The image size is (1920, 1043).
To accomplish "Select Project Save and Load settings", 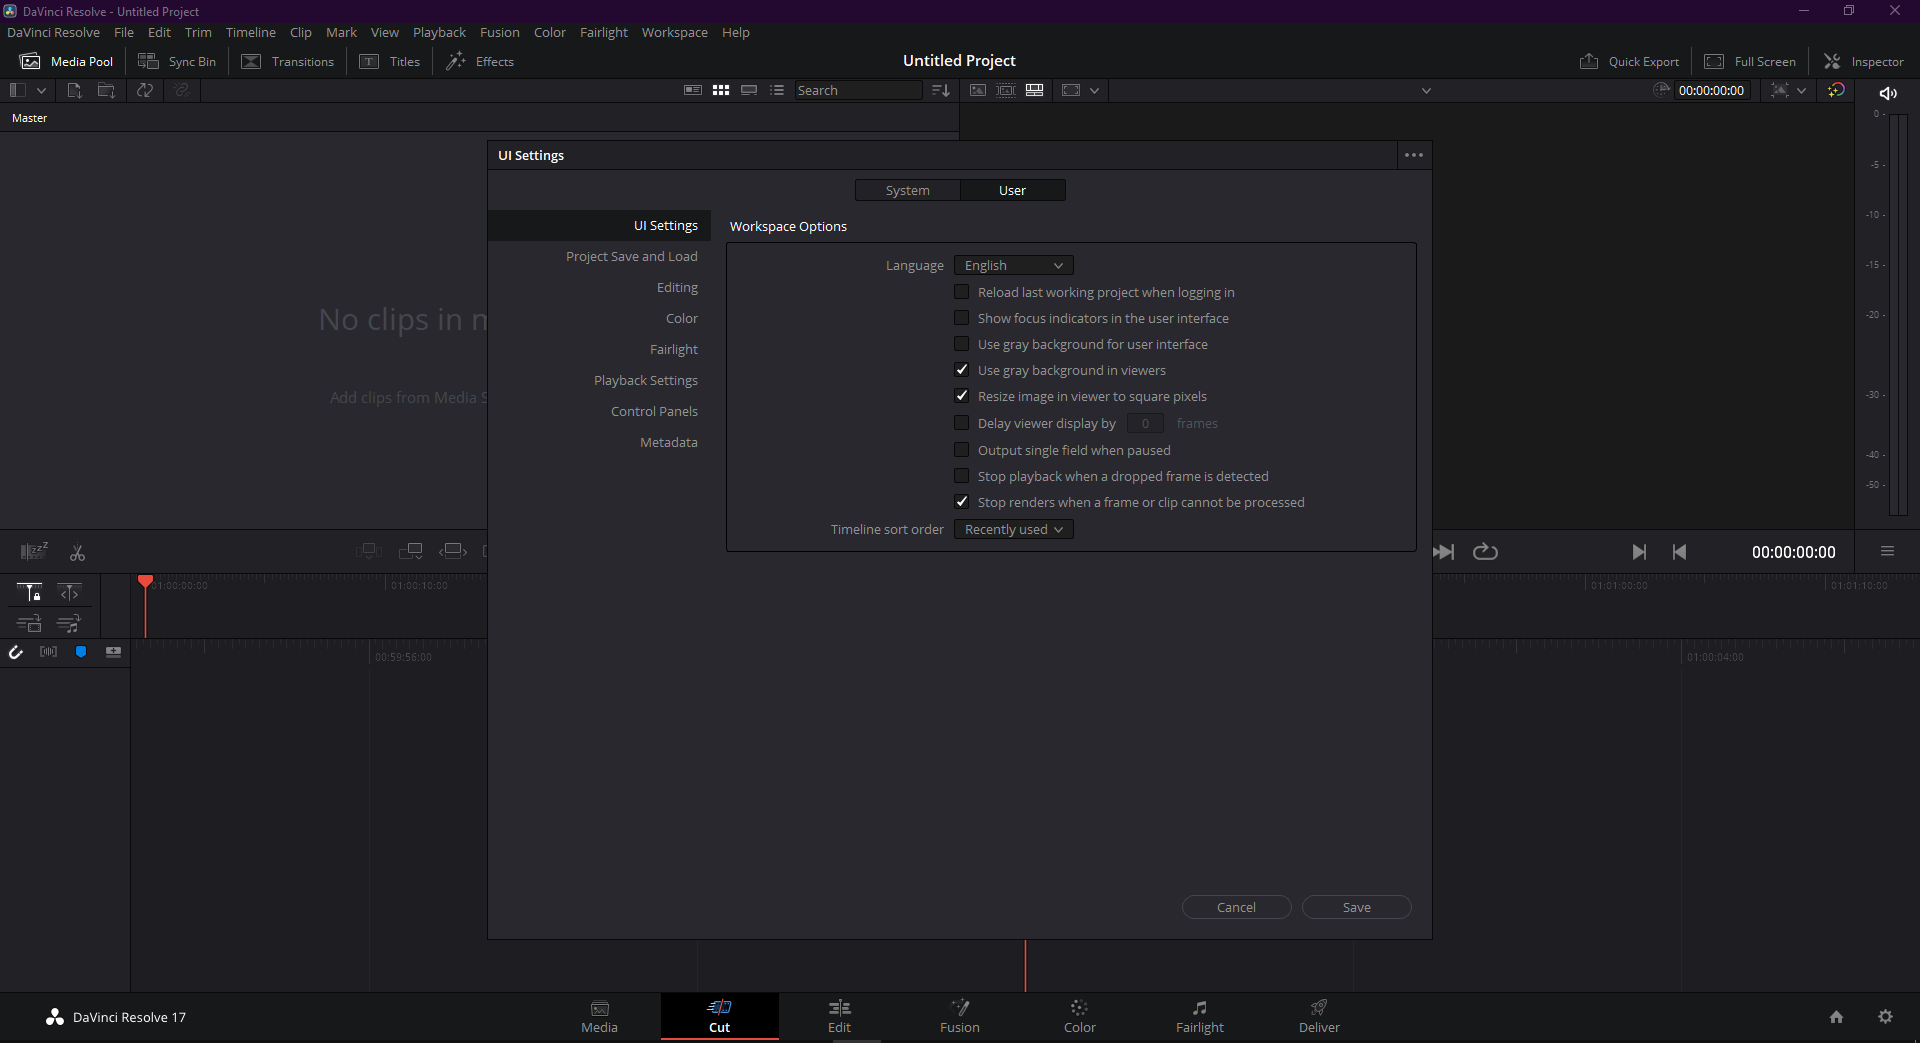I will tap(632, 257).
